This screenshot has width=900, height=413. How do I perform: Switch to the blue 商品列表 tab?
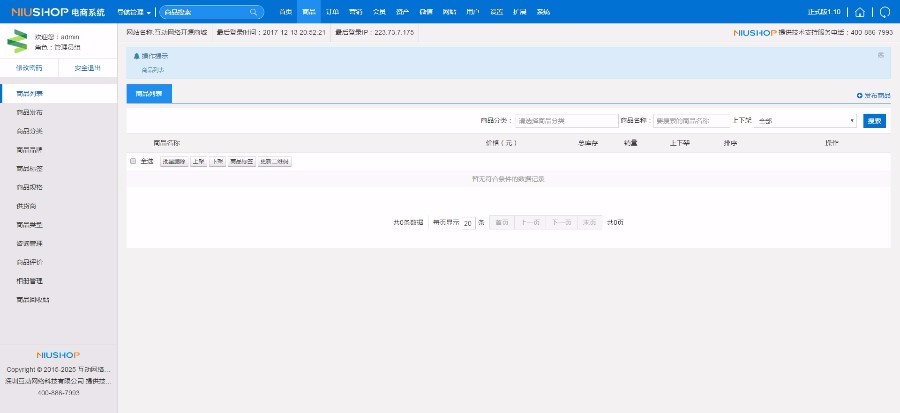(x=149, y=93)
